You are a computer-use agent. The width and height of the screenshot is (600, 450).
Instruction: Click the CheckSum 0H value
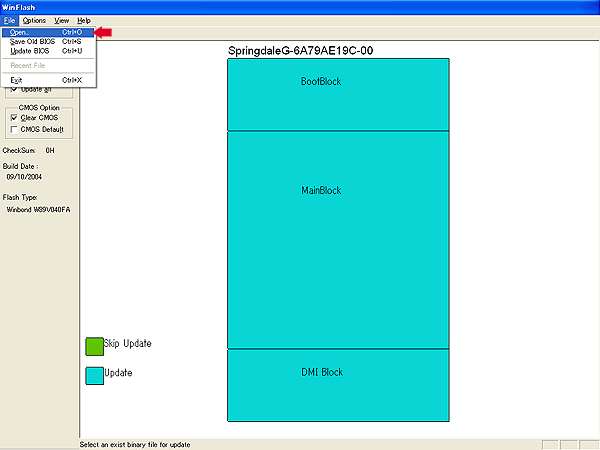tap(50, 150)
